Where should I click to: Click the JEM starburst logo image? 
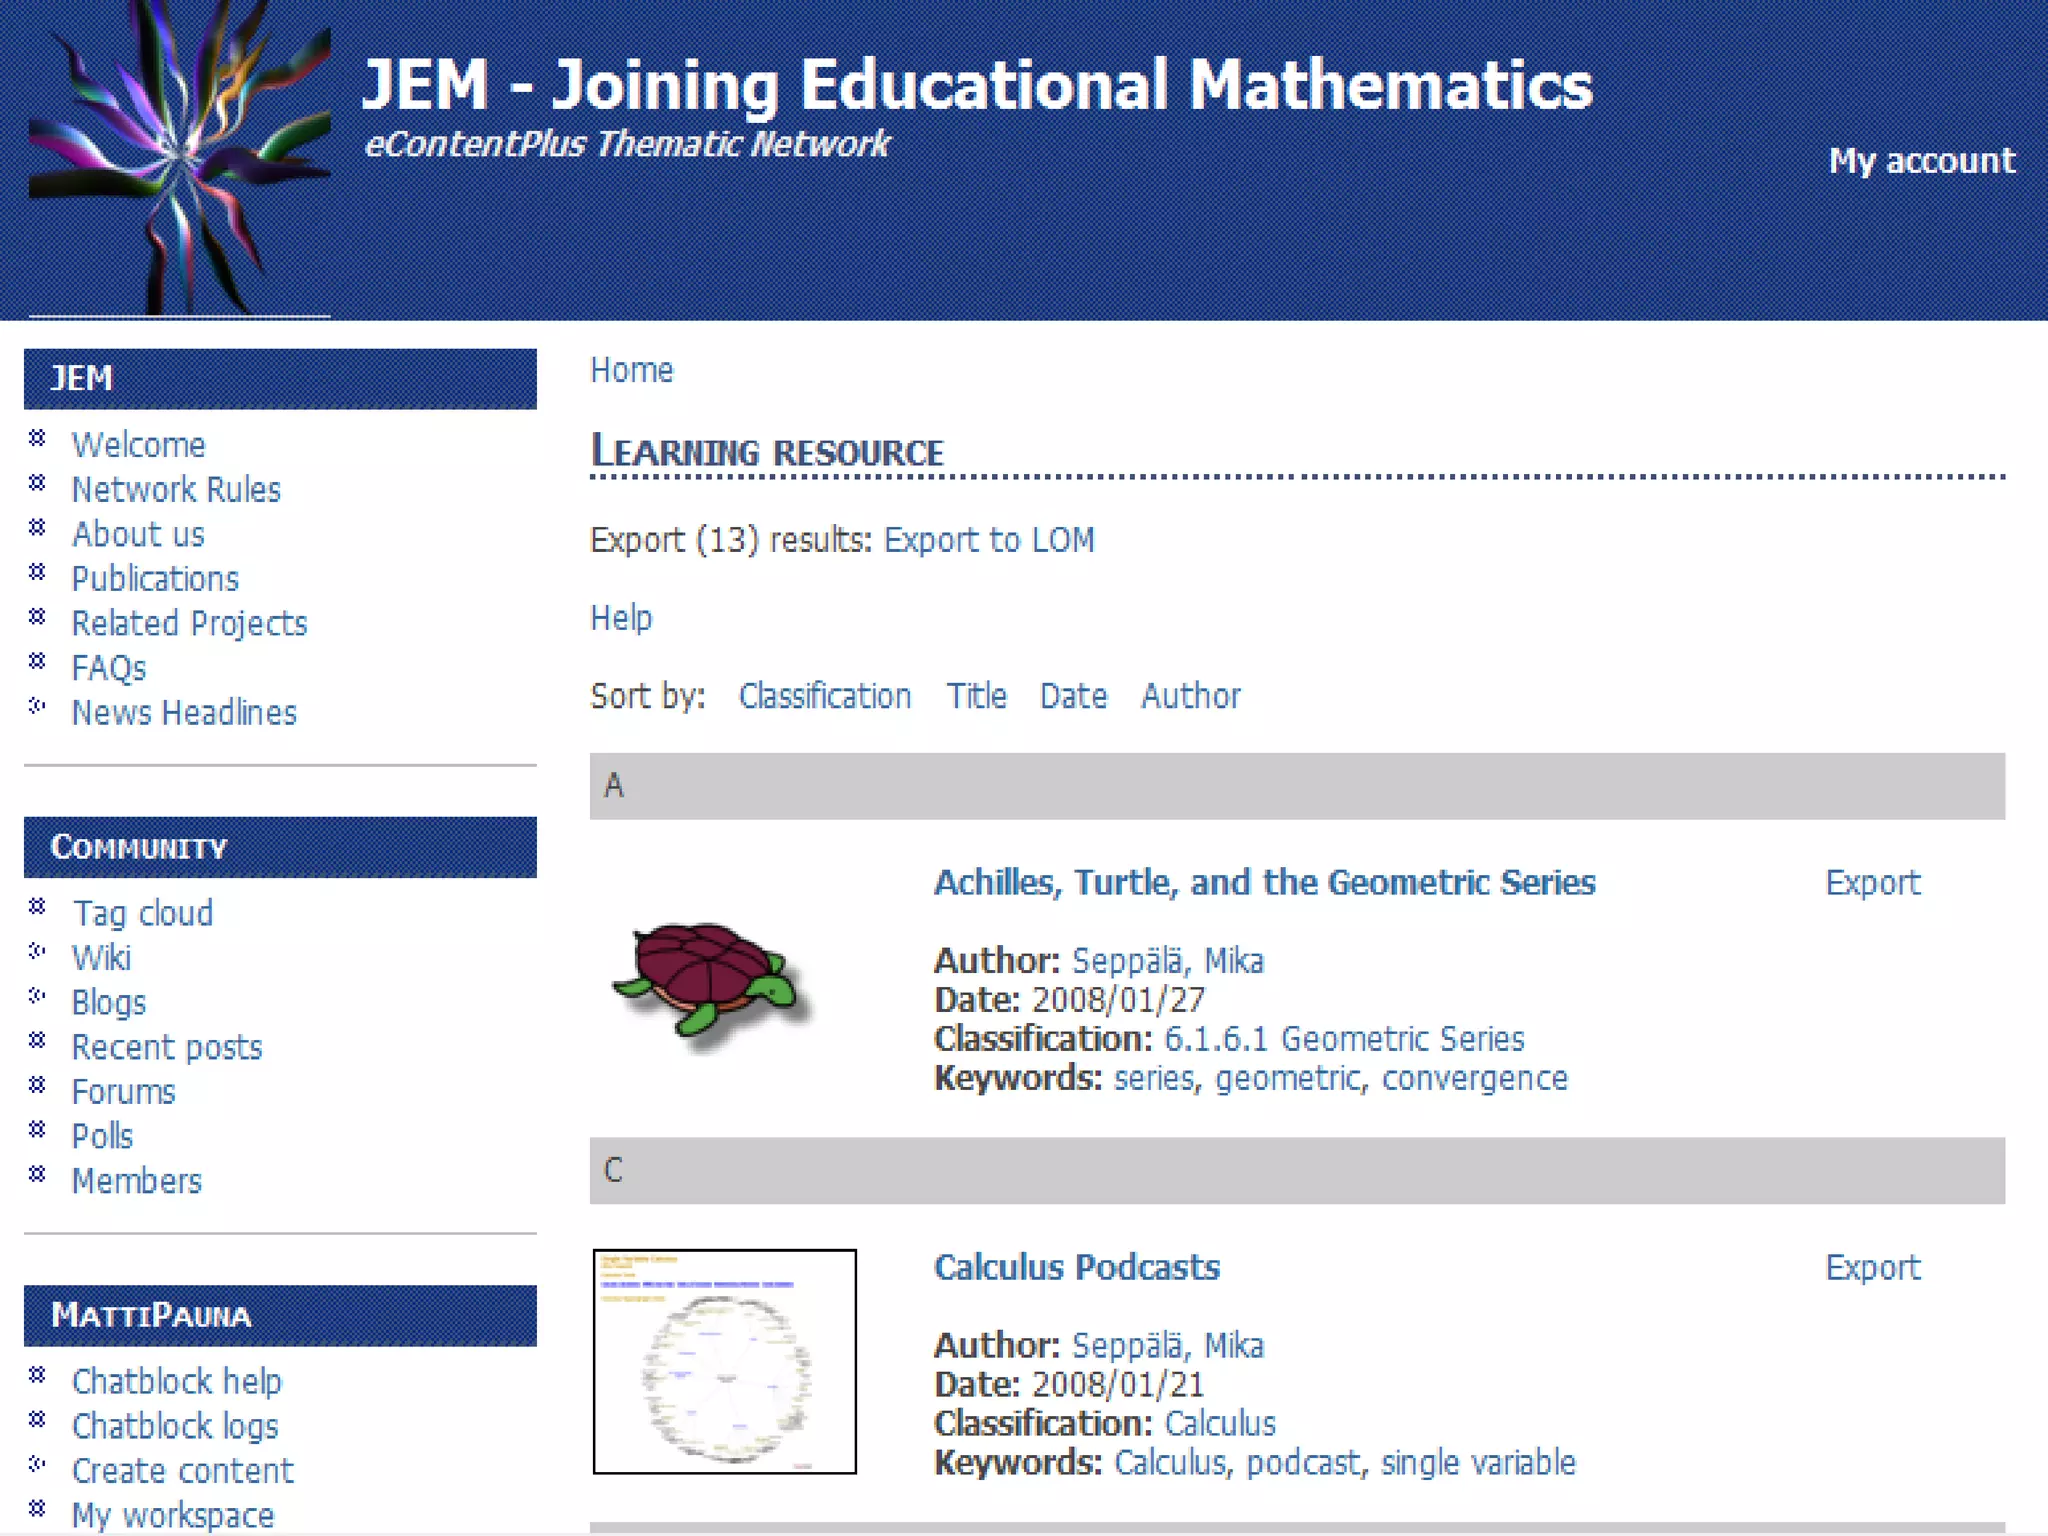tap(180, 160)
